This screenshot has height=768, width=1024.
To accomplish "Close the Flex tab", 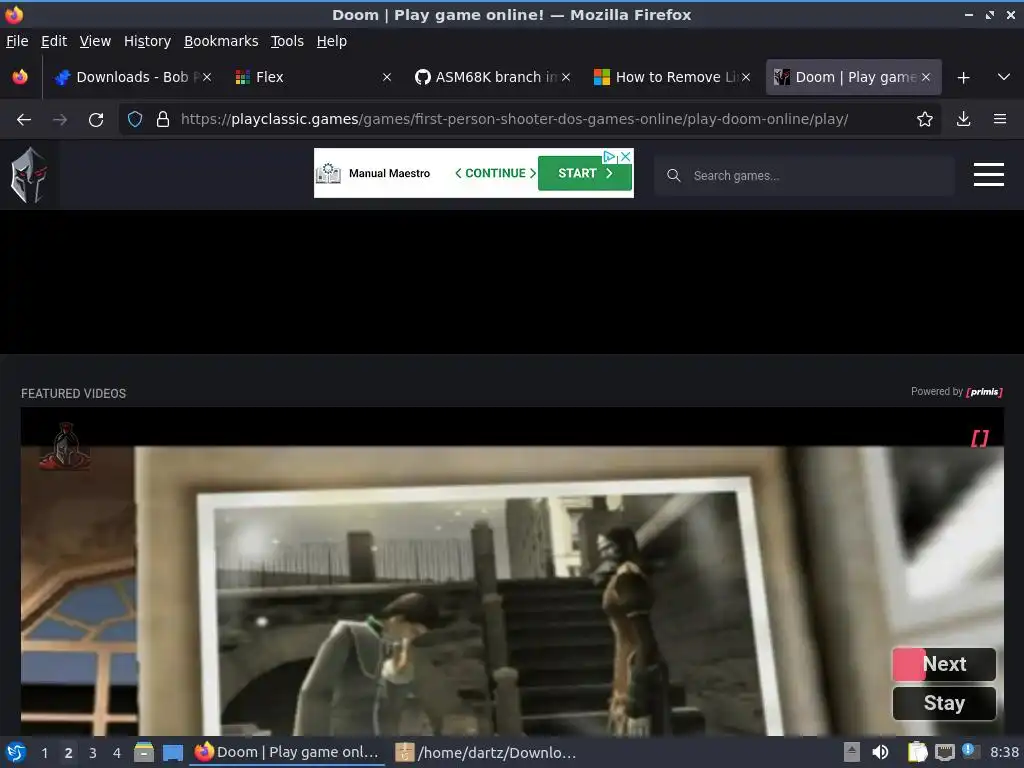I will click(387, 77).
